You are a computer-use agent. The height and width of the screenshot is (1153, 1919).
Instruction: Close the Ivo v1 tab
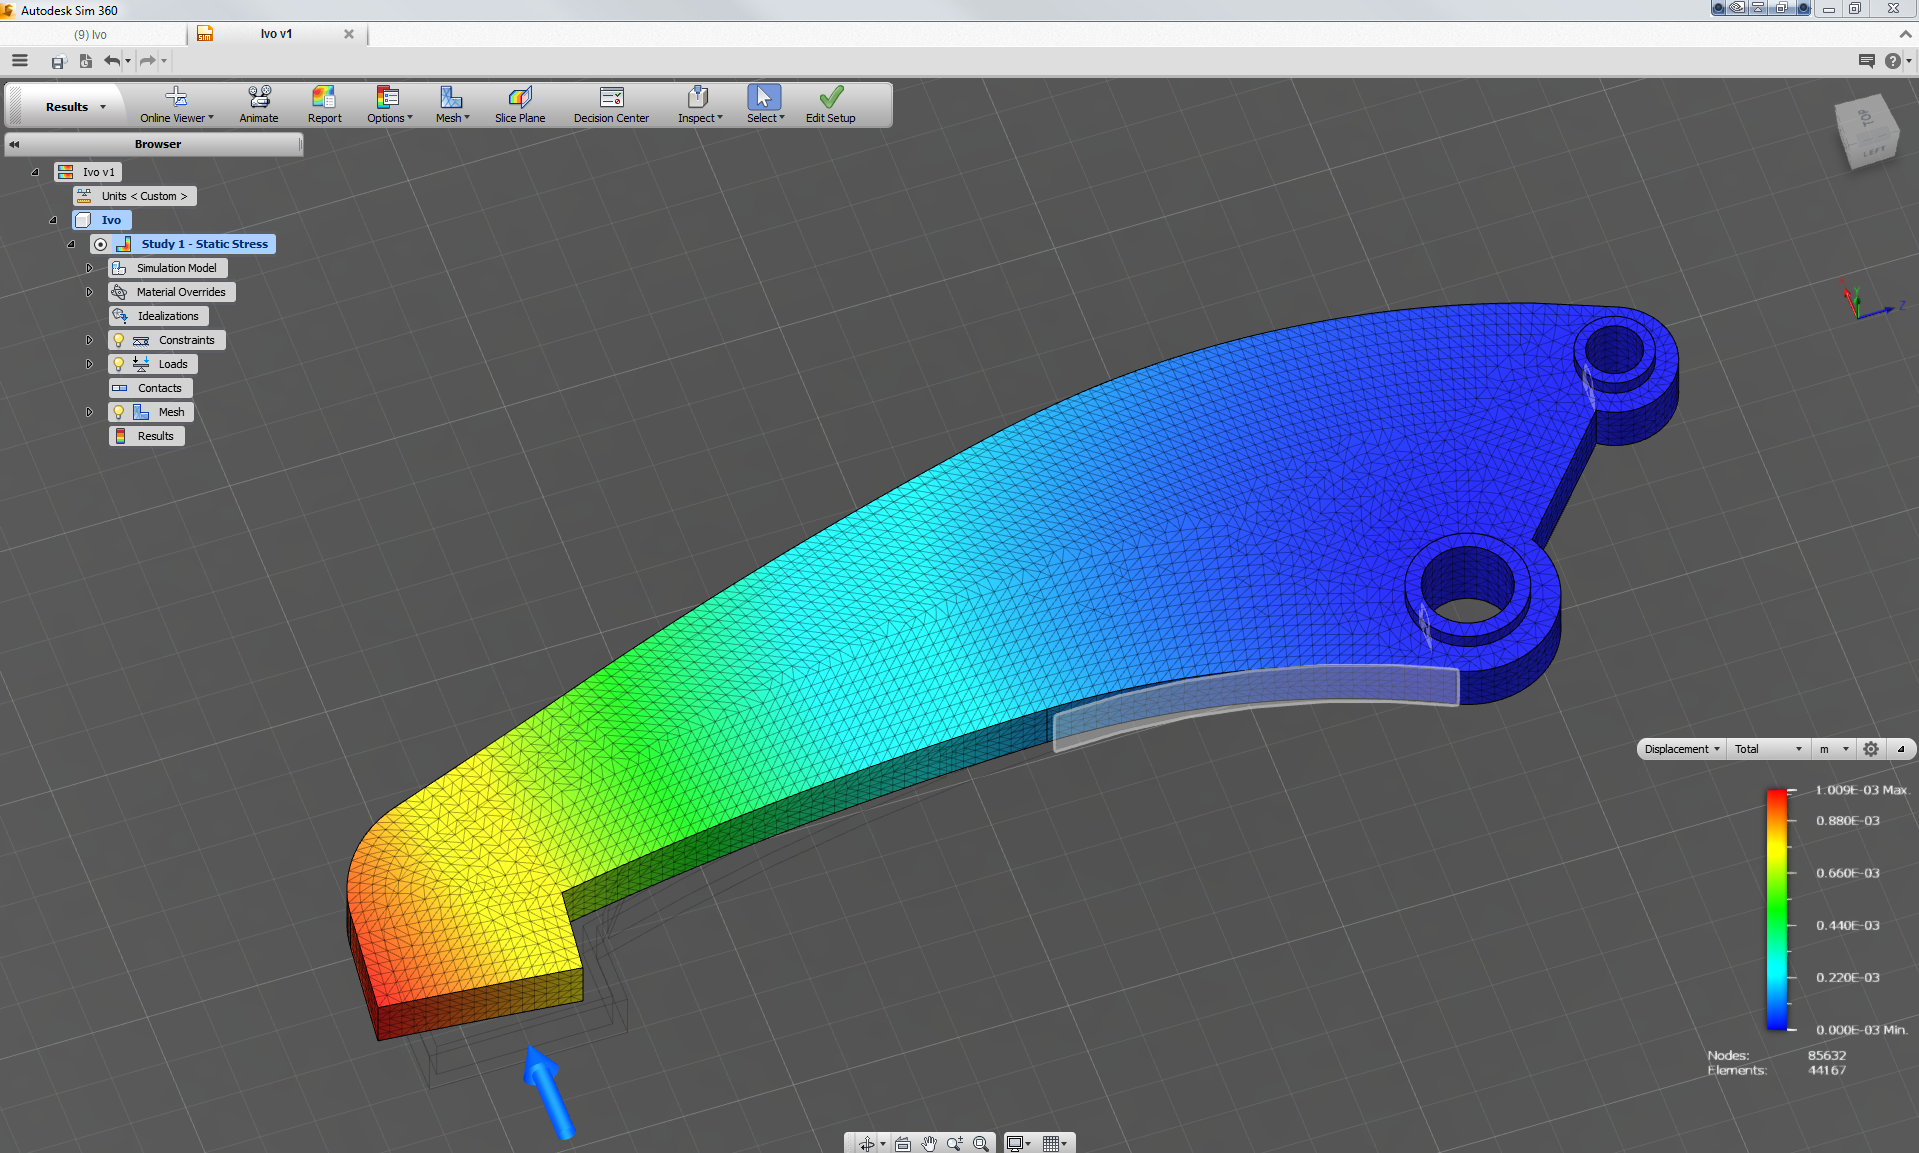coord(349,34)
